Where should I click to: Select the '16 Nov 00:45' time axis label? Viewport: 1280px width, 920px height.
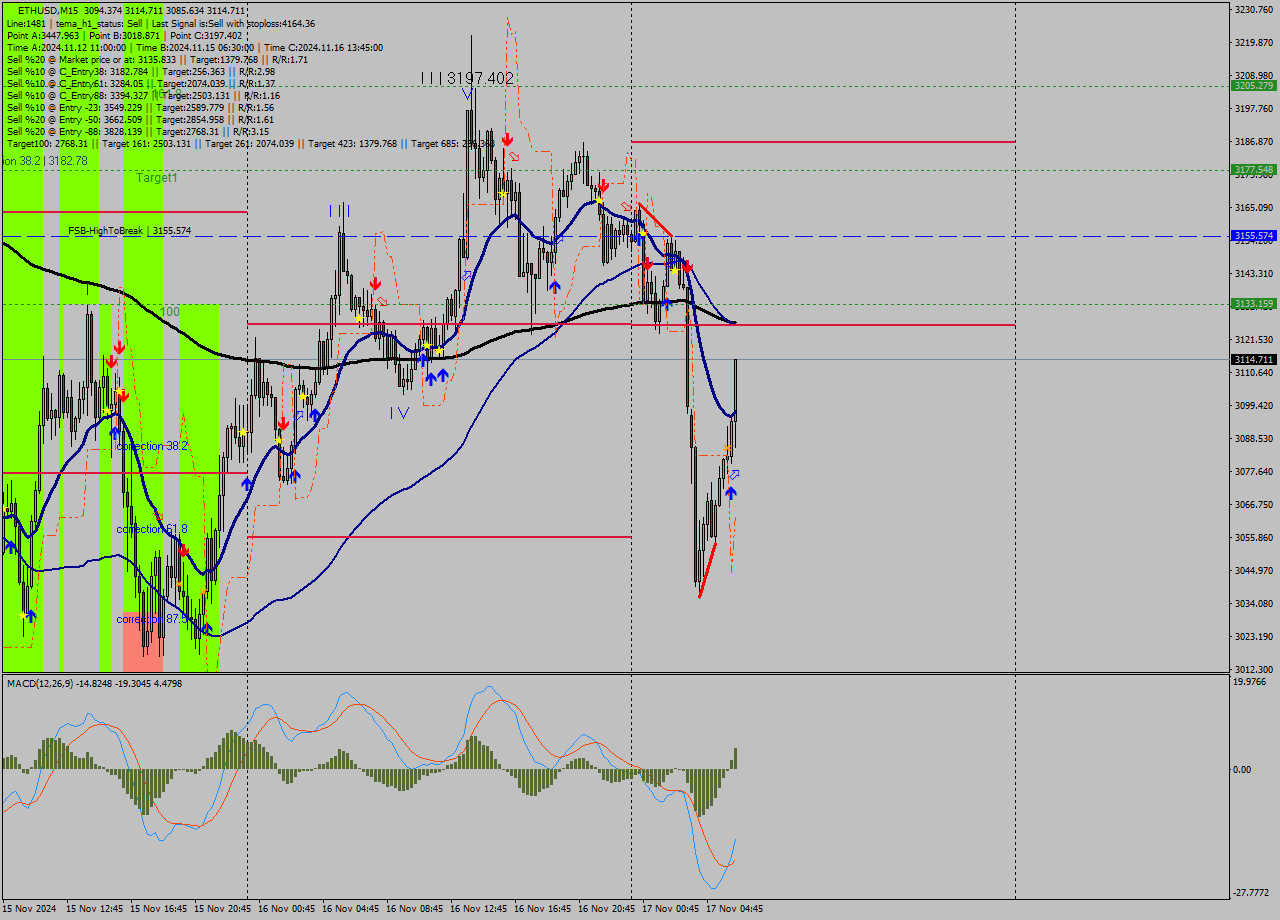click(286, 909)
